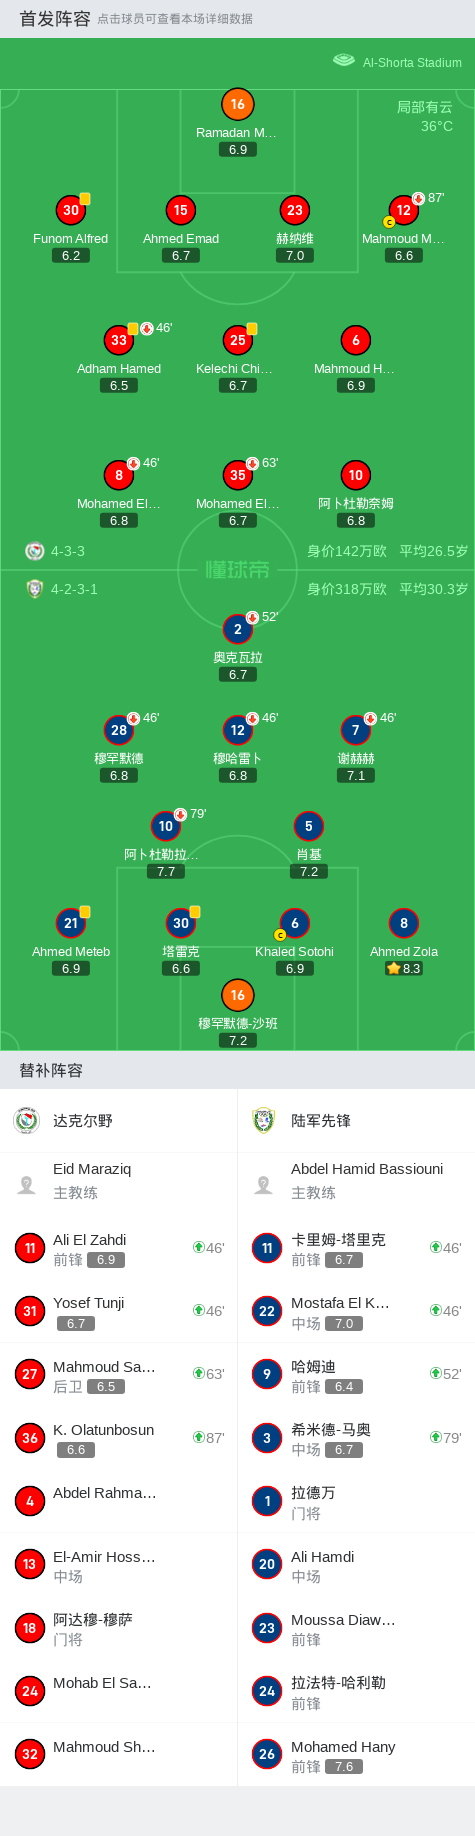
Task: Select Mahmoud H. number 6 red badge
Action: (x=355, y=340)
